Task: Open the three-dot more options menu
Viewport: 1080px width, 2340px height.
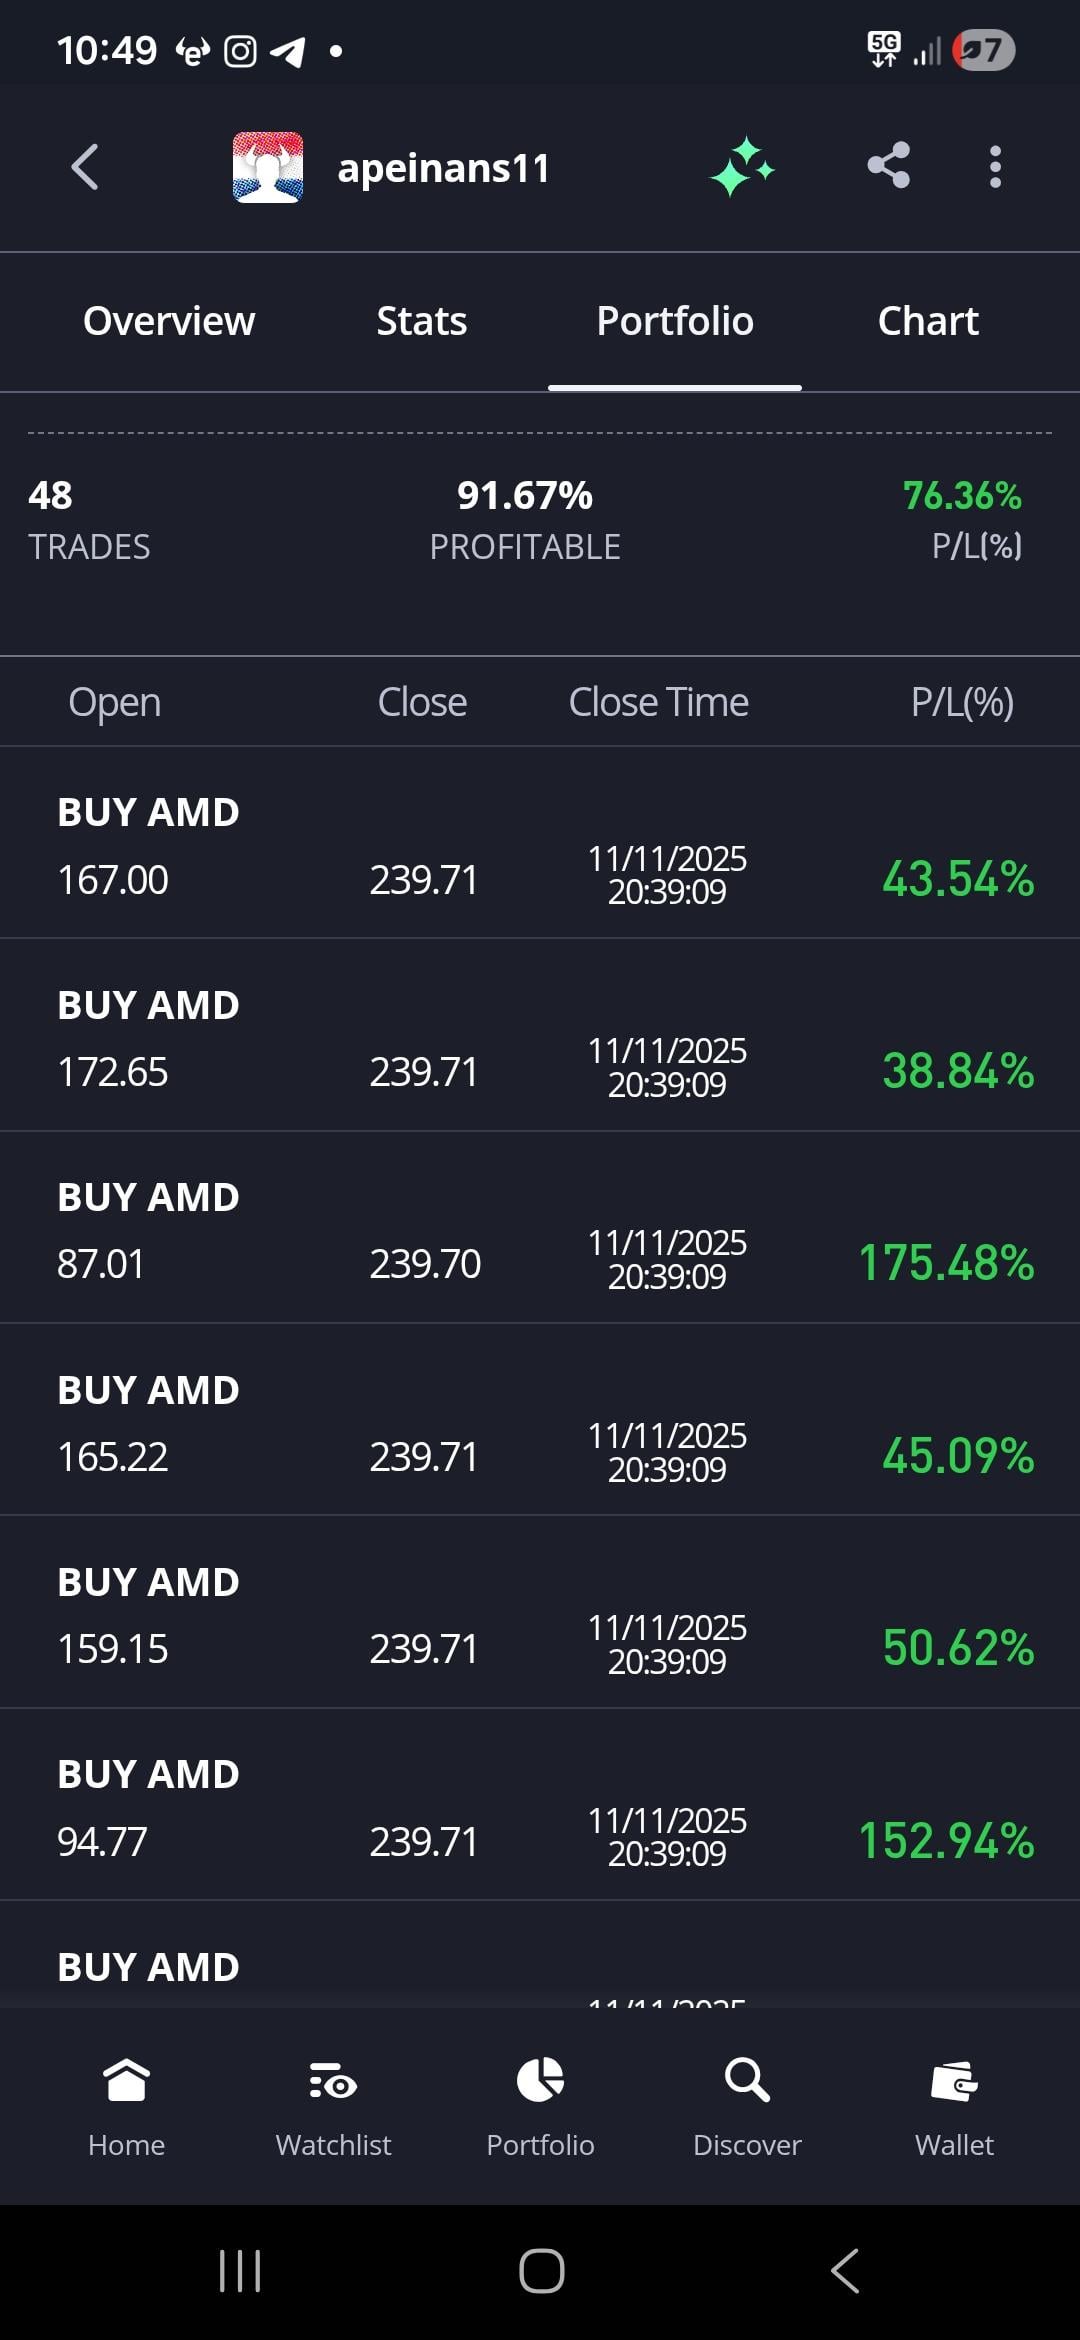Action: tap(994, 167)
